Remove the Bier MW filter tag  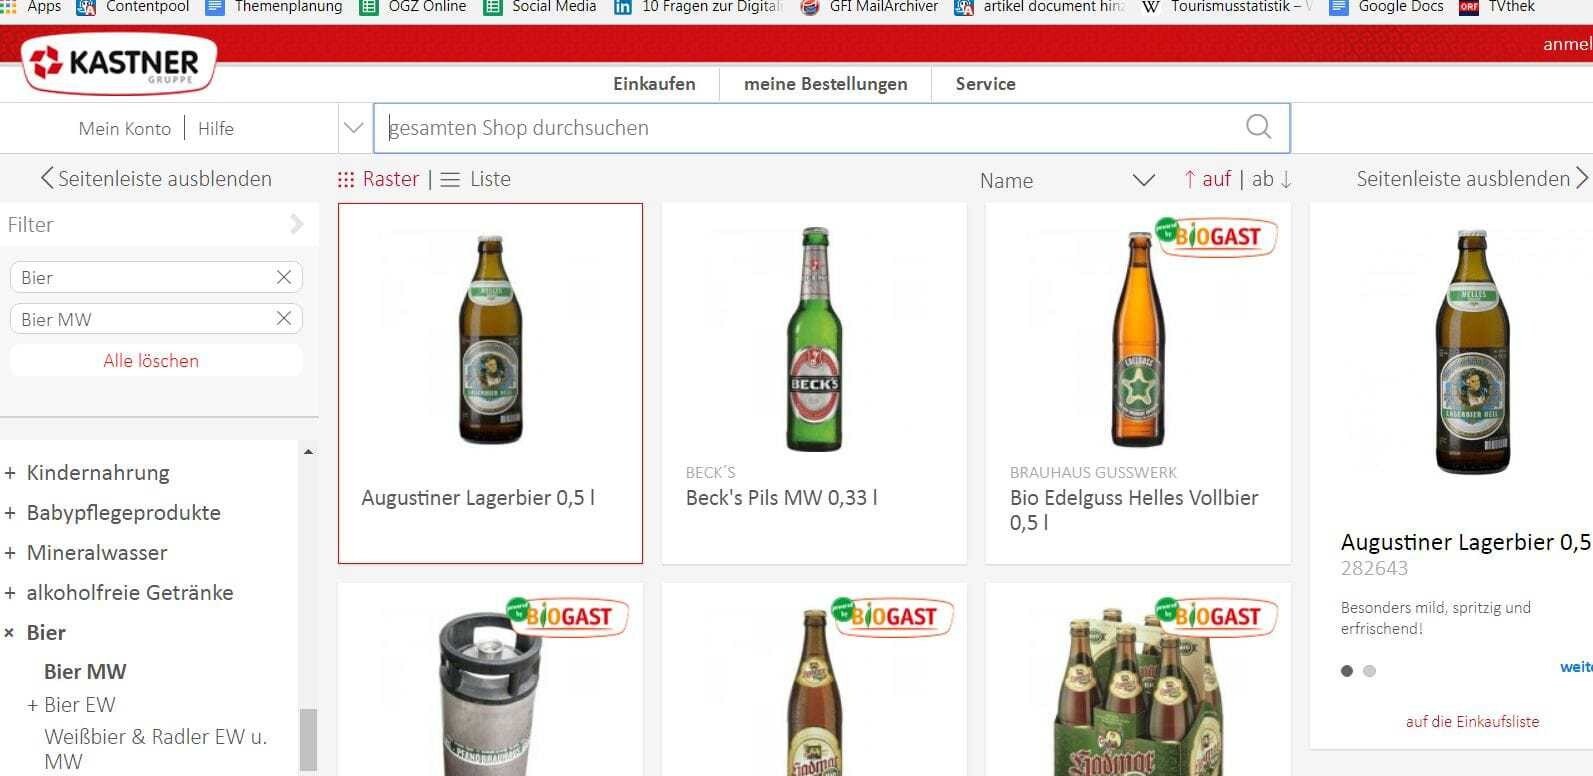284,318
